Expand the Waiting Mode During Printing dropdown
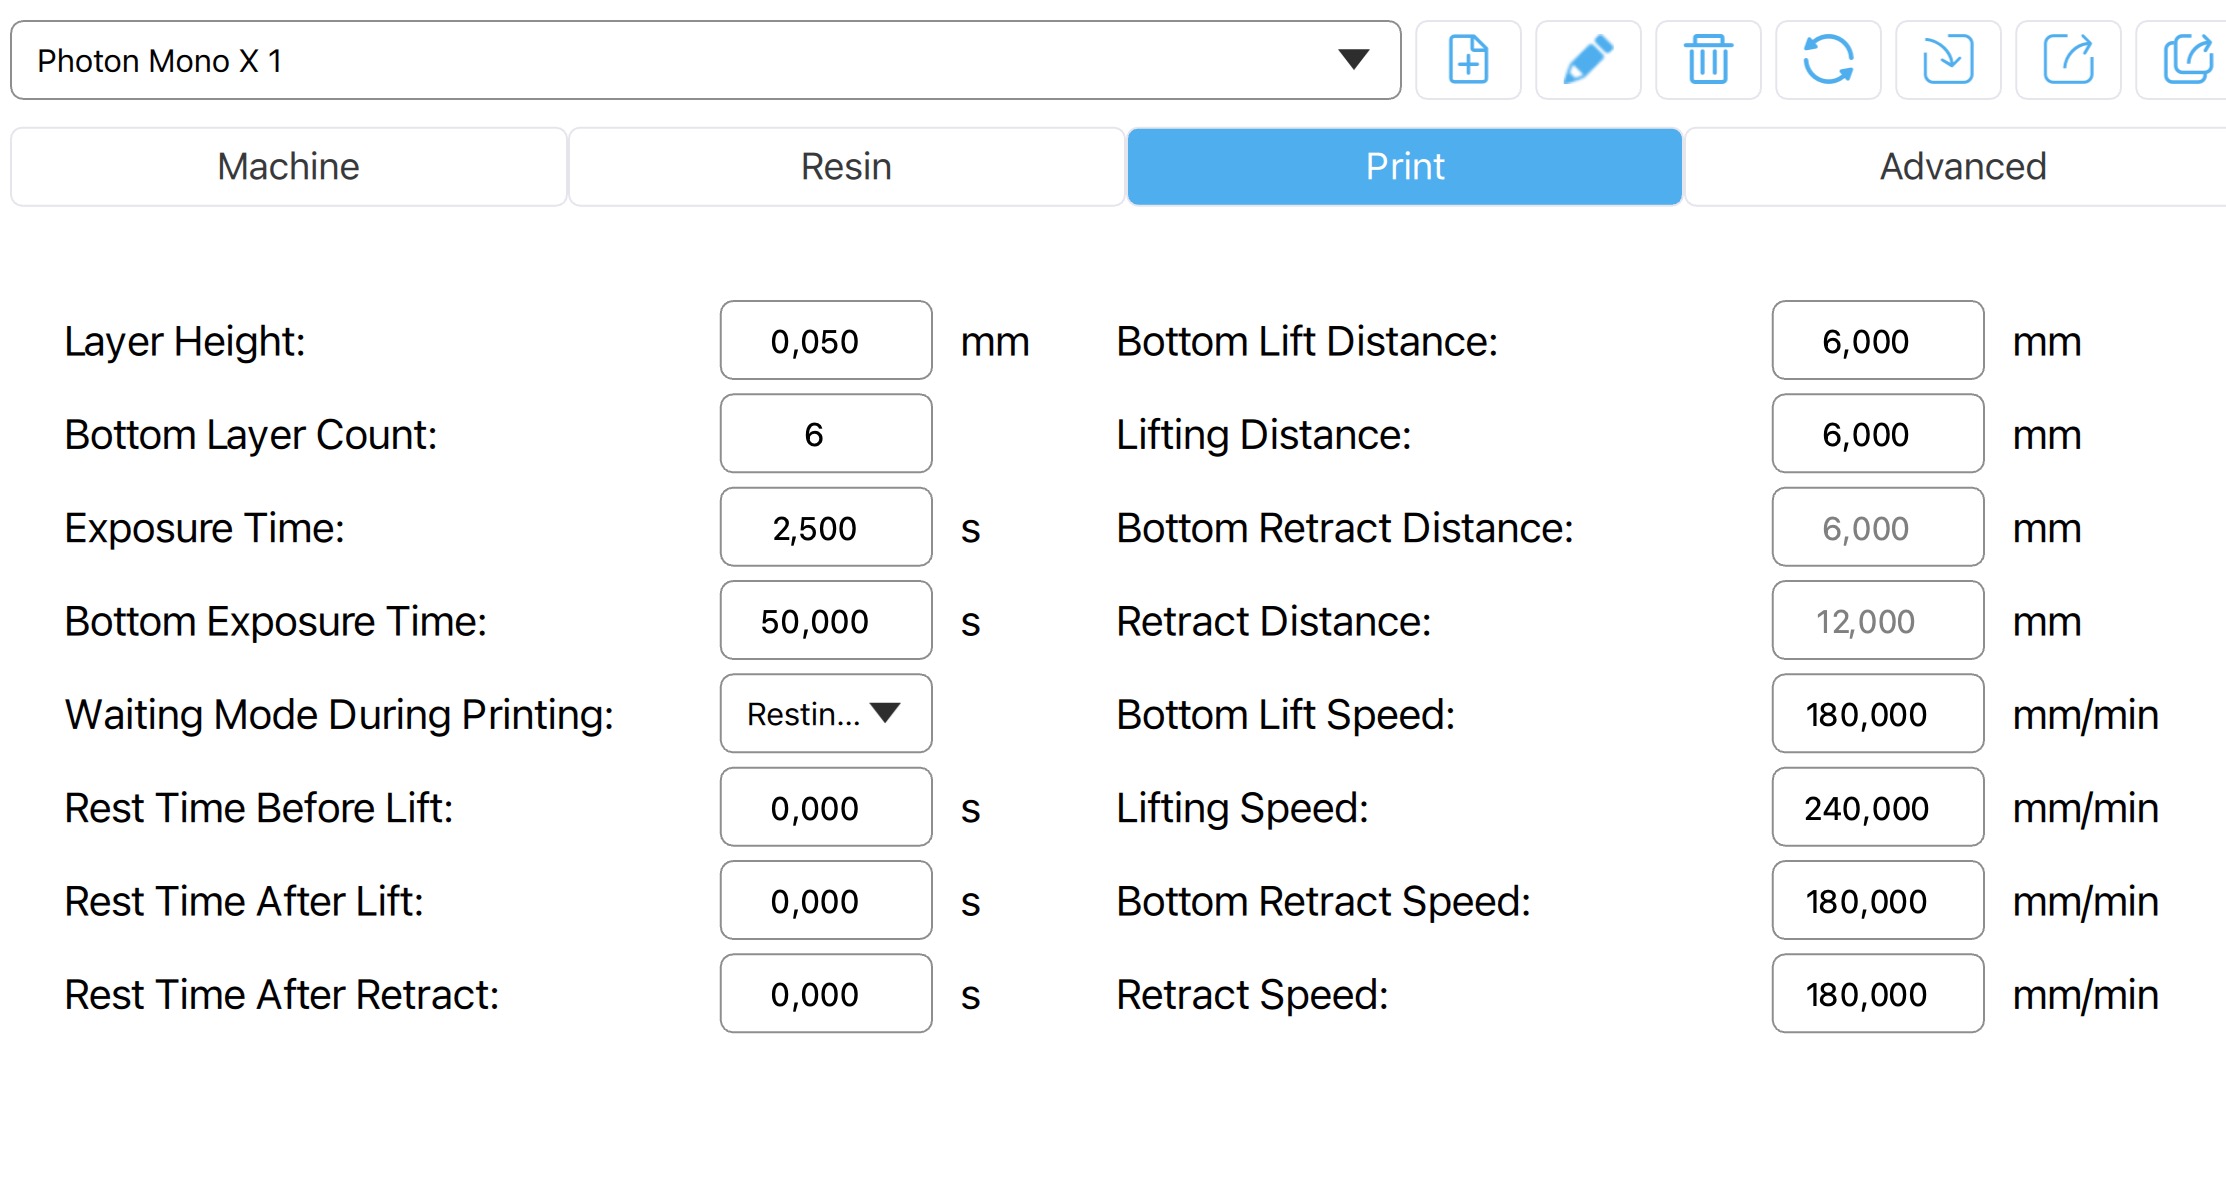 826,714
